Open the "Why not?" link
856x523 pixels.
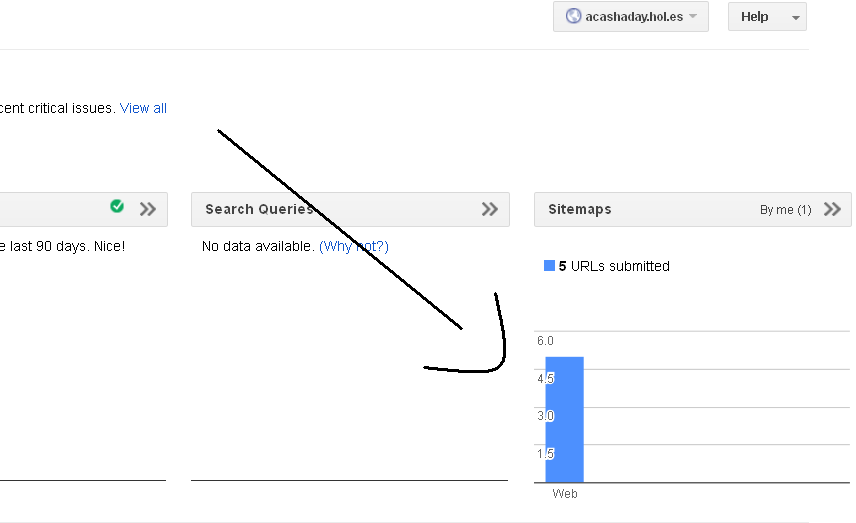coord(354,246)
